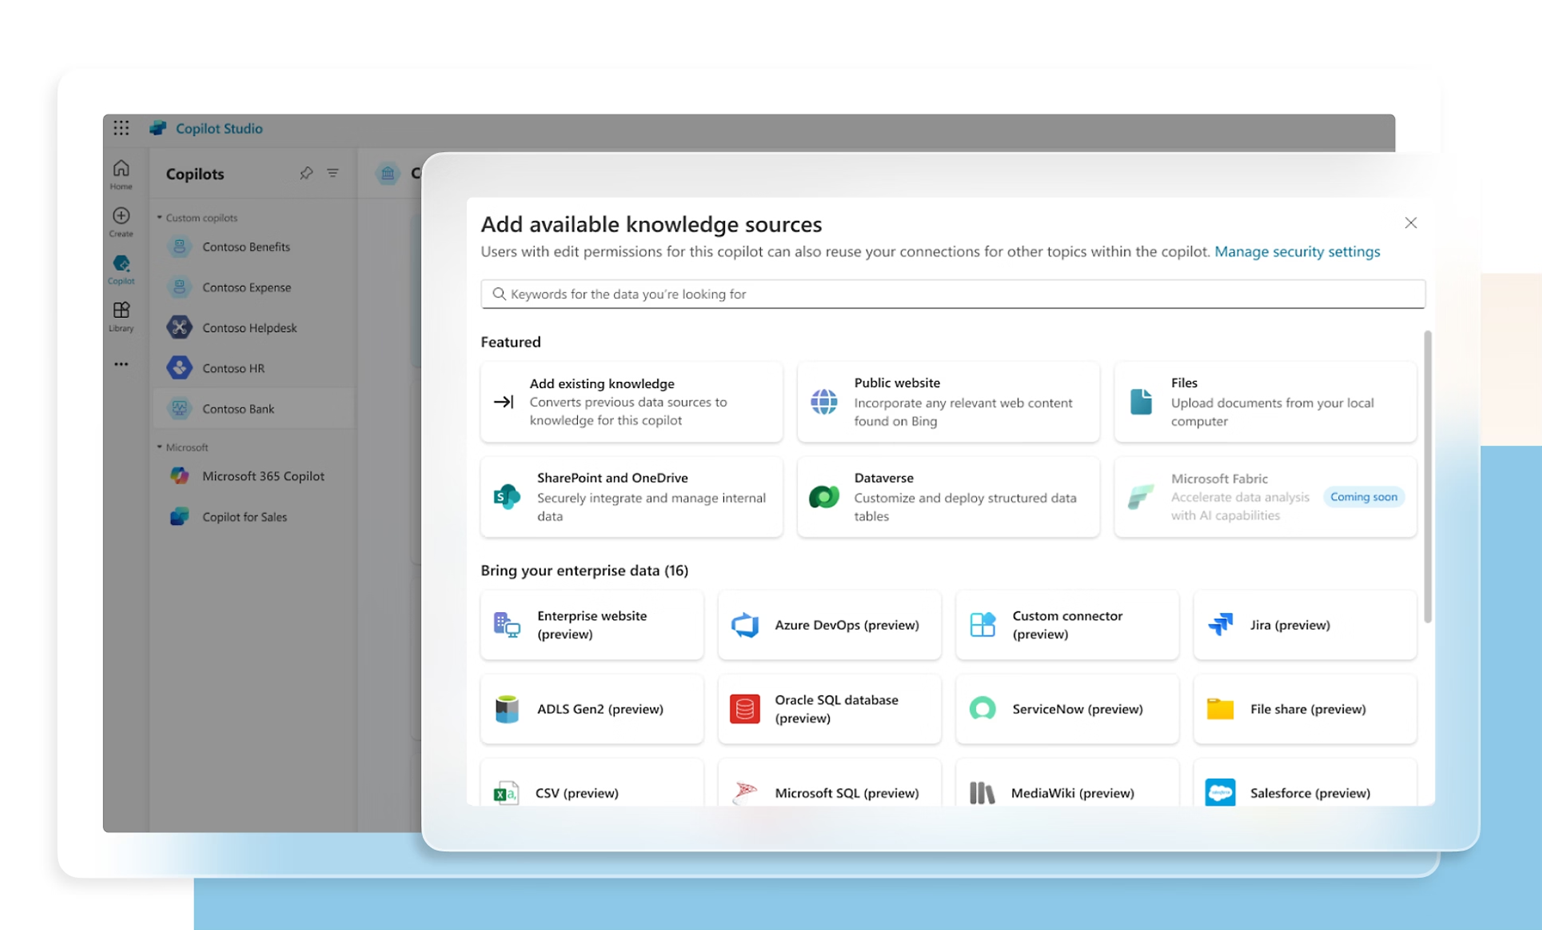
Task: Click the search magnifier icon
Action: click(x=499, y=294)
